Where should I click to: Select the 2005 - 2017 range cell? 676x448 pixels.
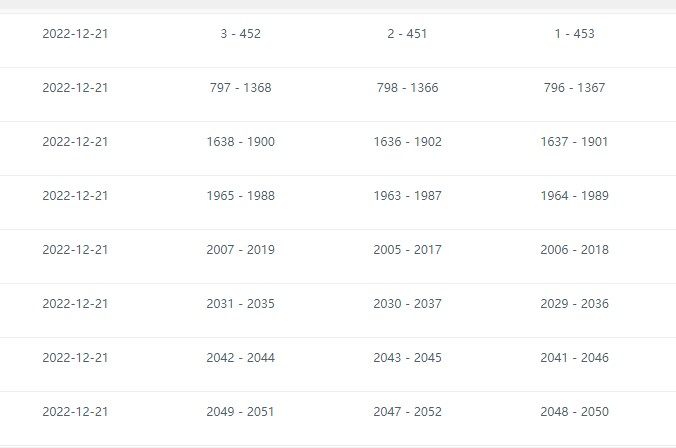point(407,250)
